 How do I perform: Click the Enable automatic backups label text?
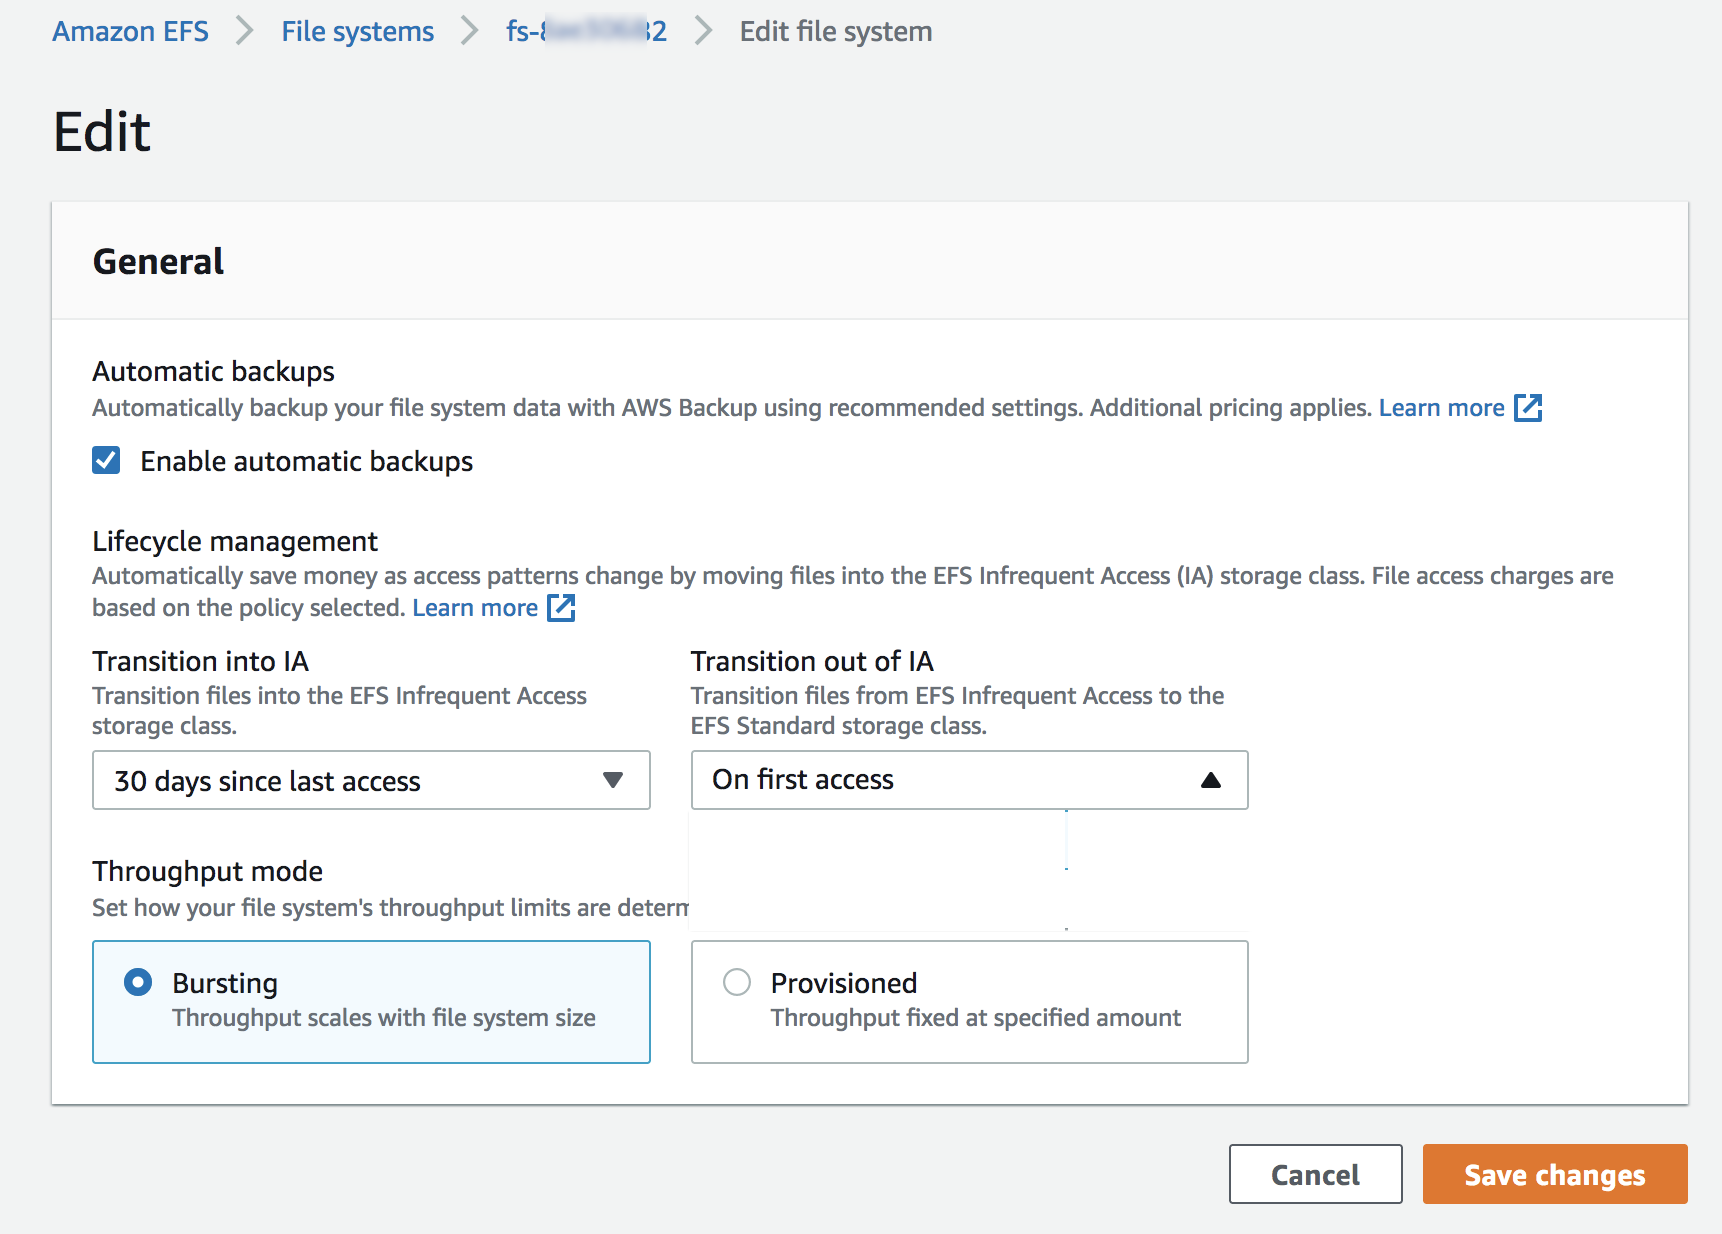click(306, 462)
